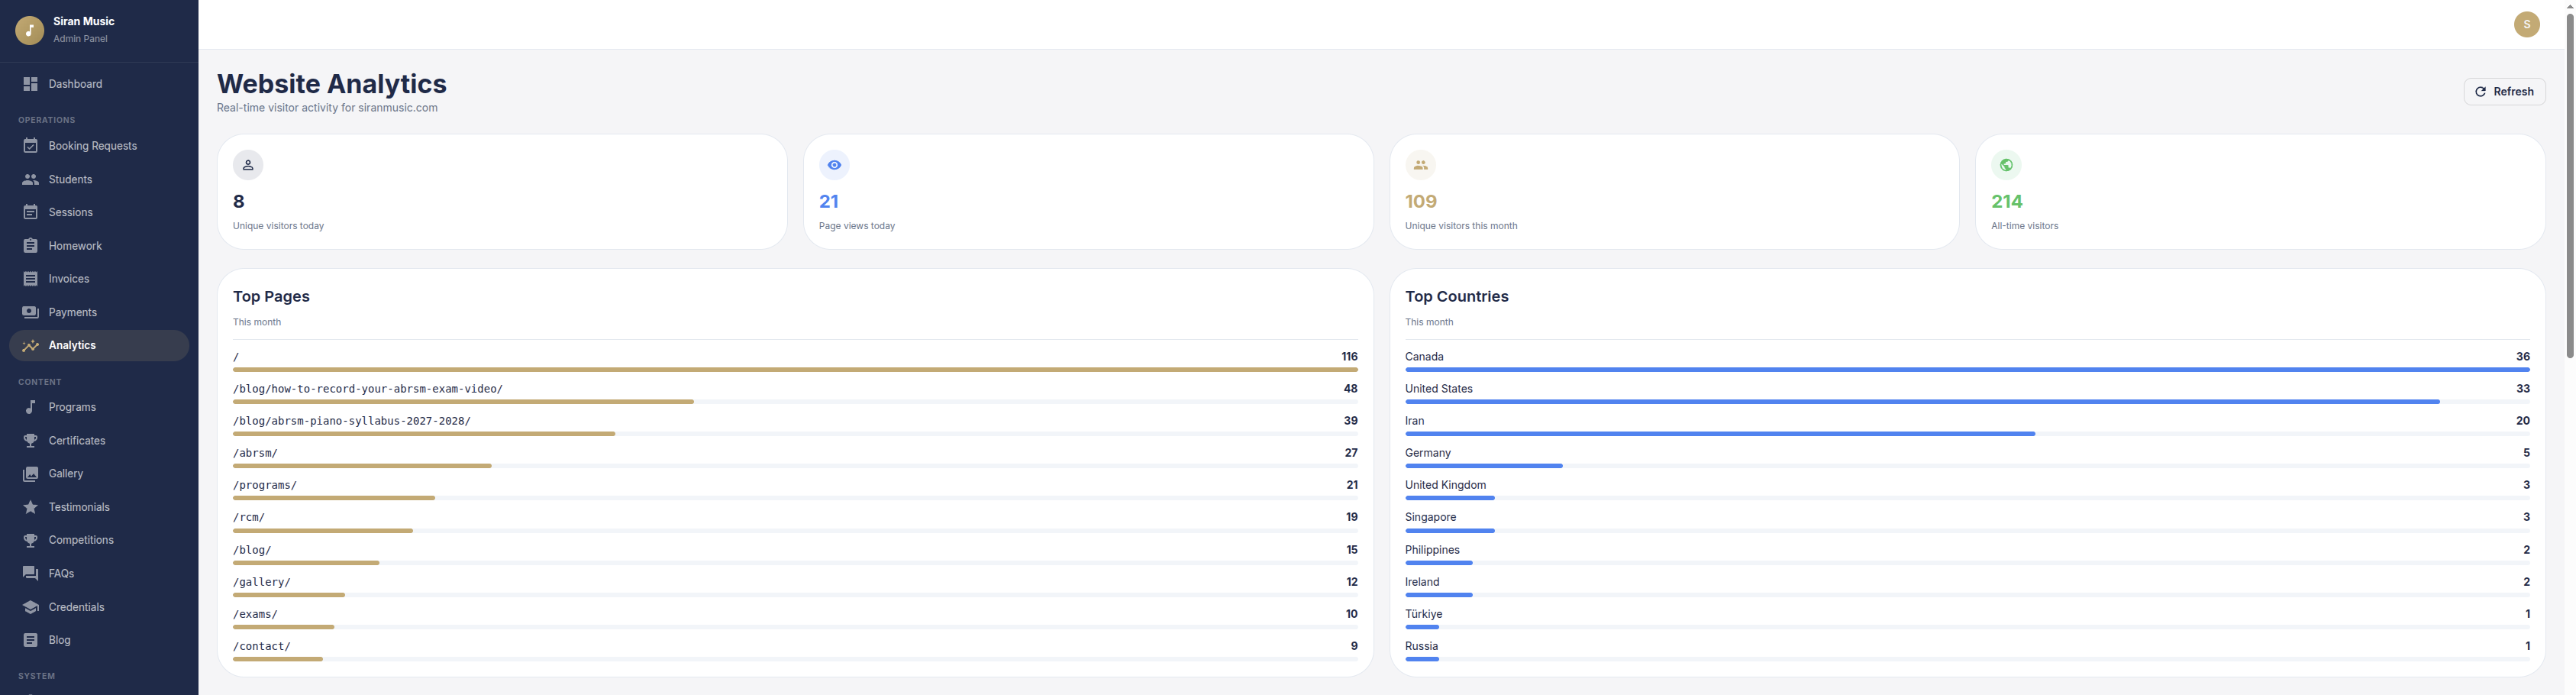Click the Singapore country row
This screenshot has width=2576, height=695.
click(x=1967, y=522)
